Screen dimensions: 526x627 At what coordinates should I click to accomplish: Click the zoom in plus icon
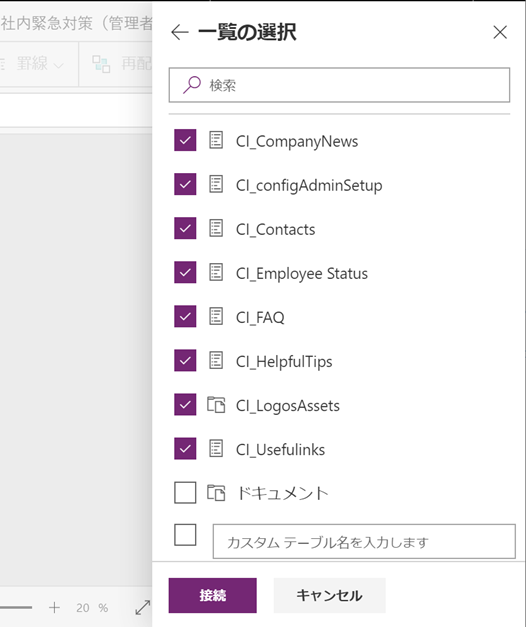[54, 607]
